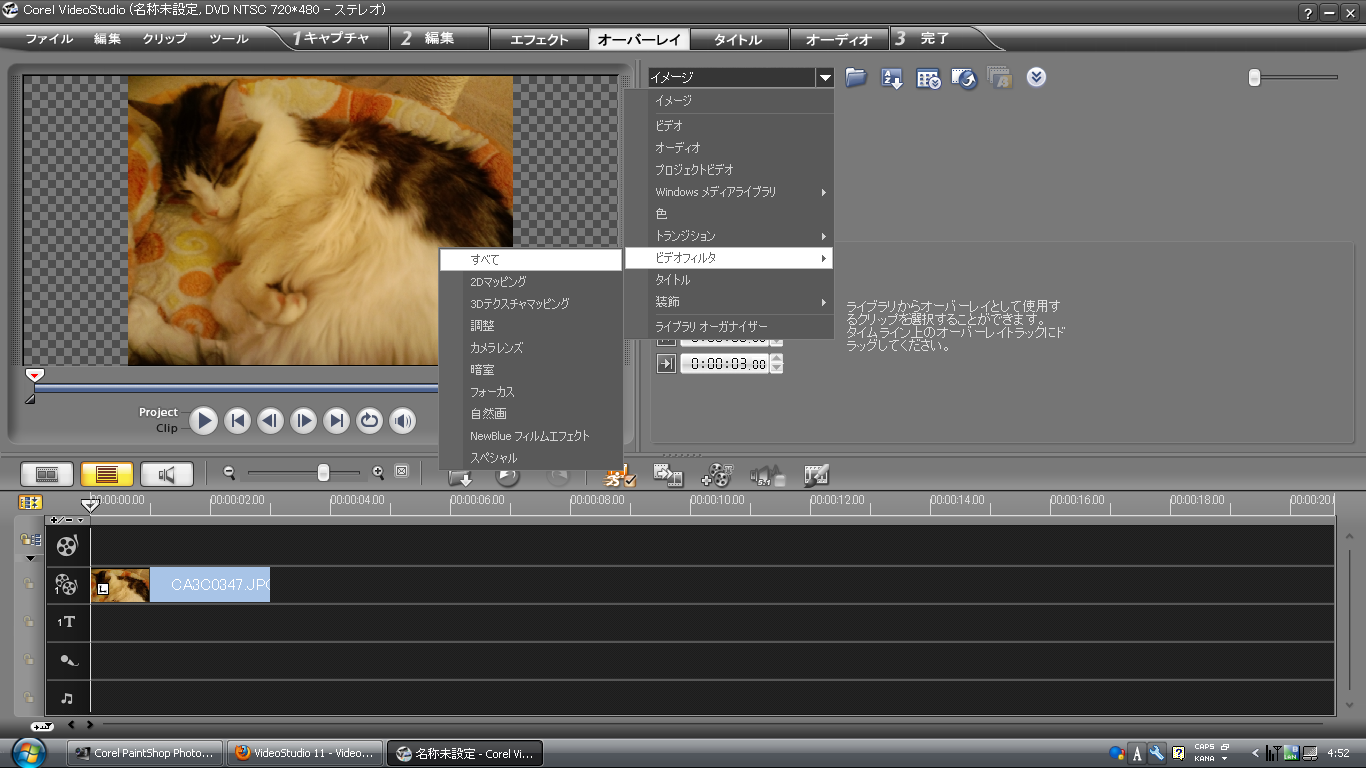The height and width of the screenshot is (768, 1366).
Task: Select the Video track reel icon
Action: click(67, 546)
